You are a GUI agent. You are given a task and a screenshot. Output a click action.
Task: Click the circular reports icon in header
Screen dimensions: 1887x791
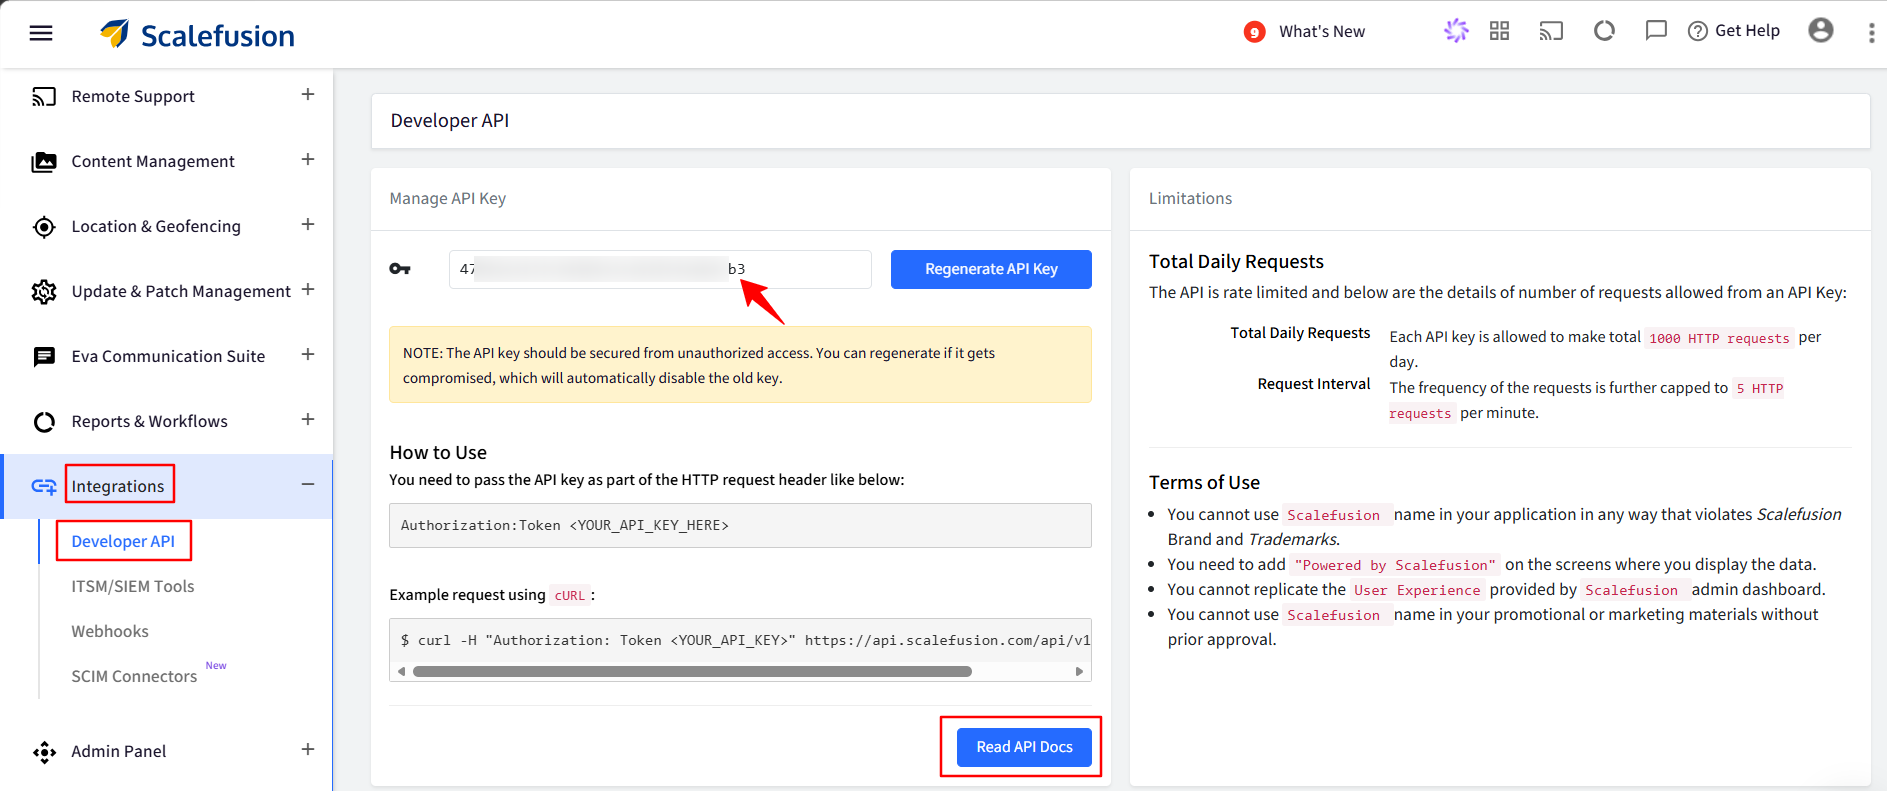click(1604, 31)
